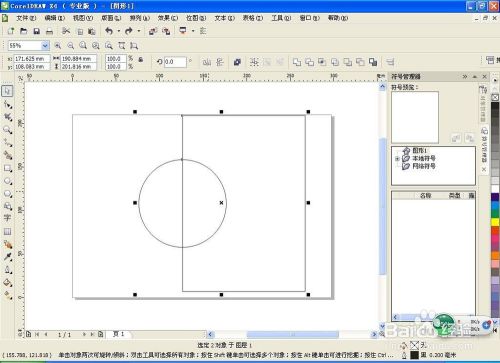Click the Import icon in the toolbar

tap(153, 31)
